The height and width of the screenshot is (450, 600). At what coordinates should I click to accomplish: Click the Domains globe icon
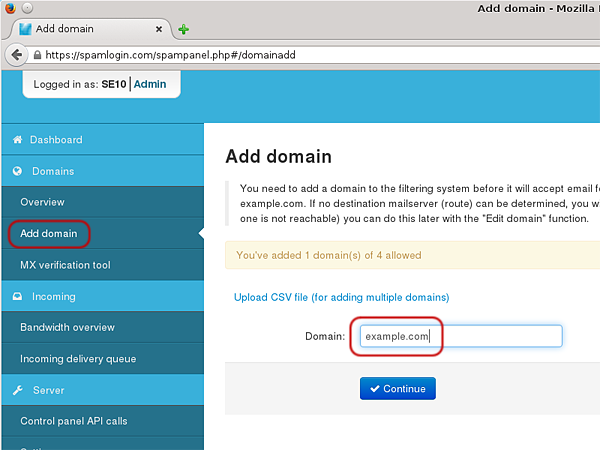point(17,171)
